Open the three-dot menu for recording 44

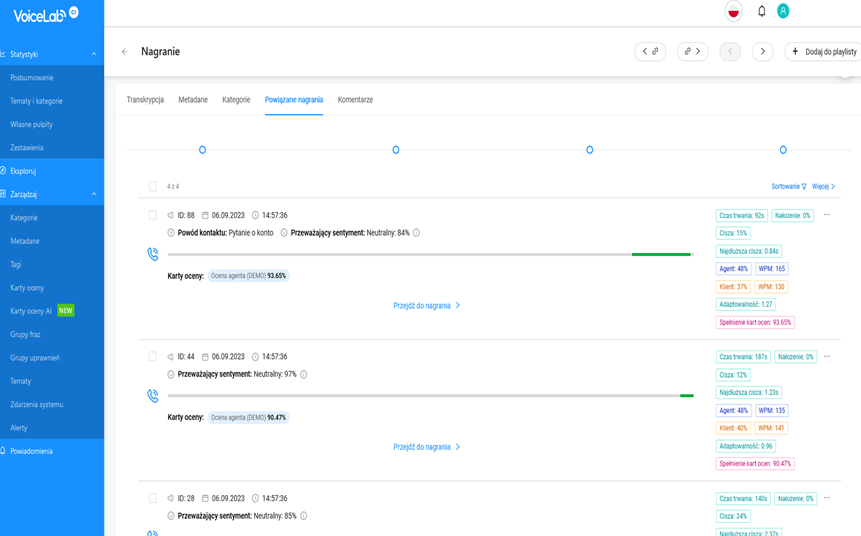click(x=827, y=356)
